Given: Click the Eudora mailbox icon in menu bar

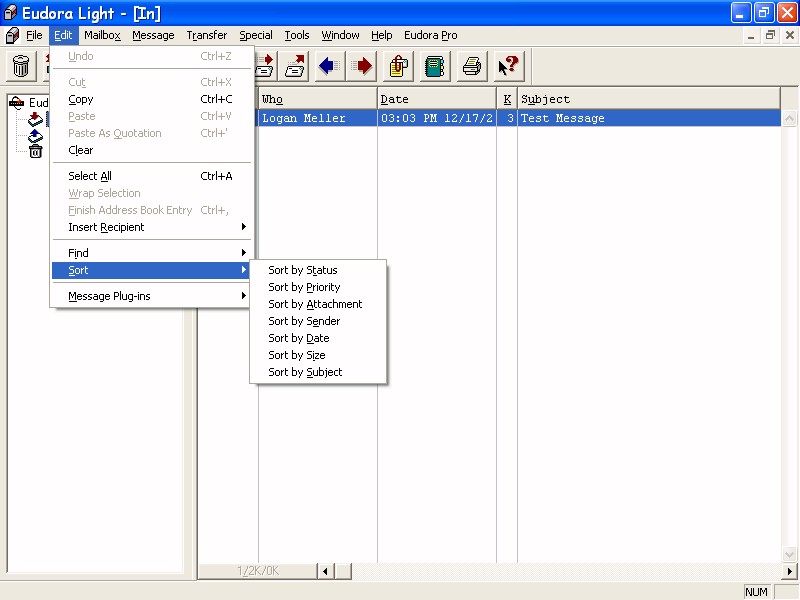Looking at the screenshot, I should [12, 35].
